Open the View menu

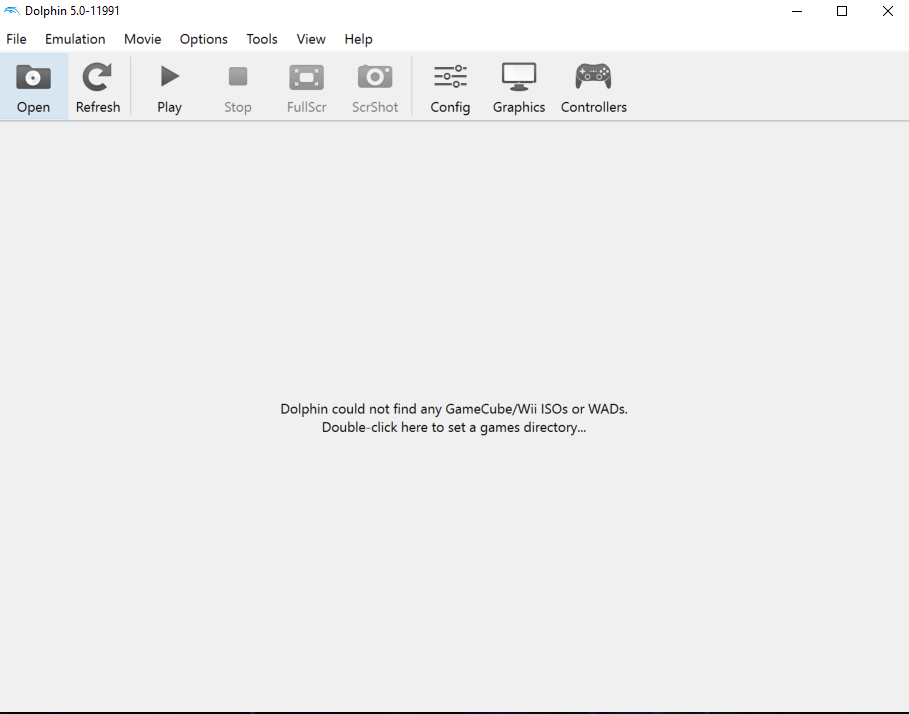click(311, 39)
